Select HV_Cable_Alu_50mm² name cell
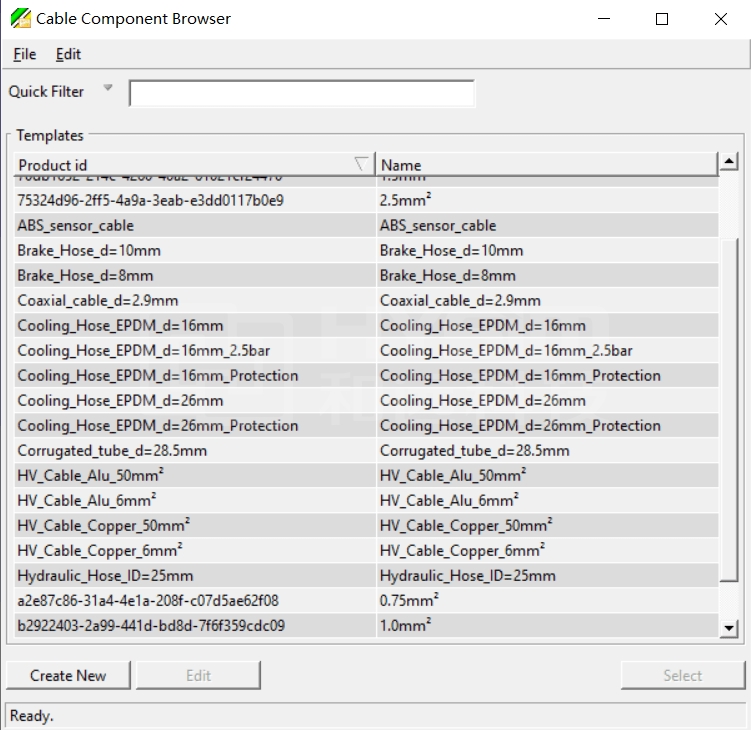 (x=547, y=475)
